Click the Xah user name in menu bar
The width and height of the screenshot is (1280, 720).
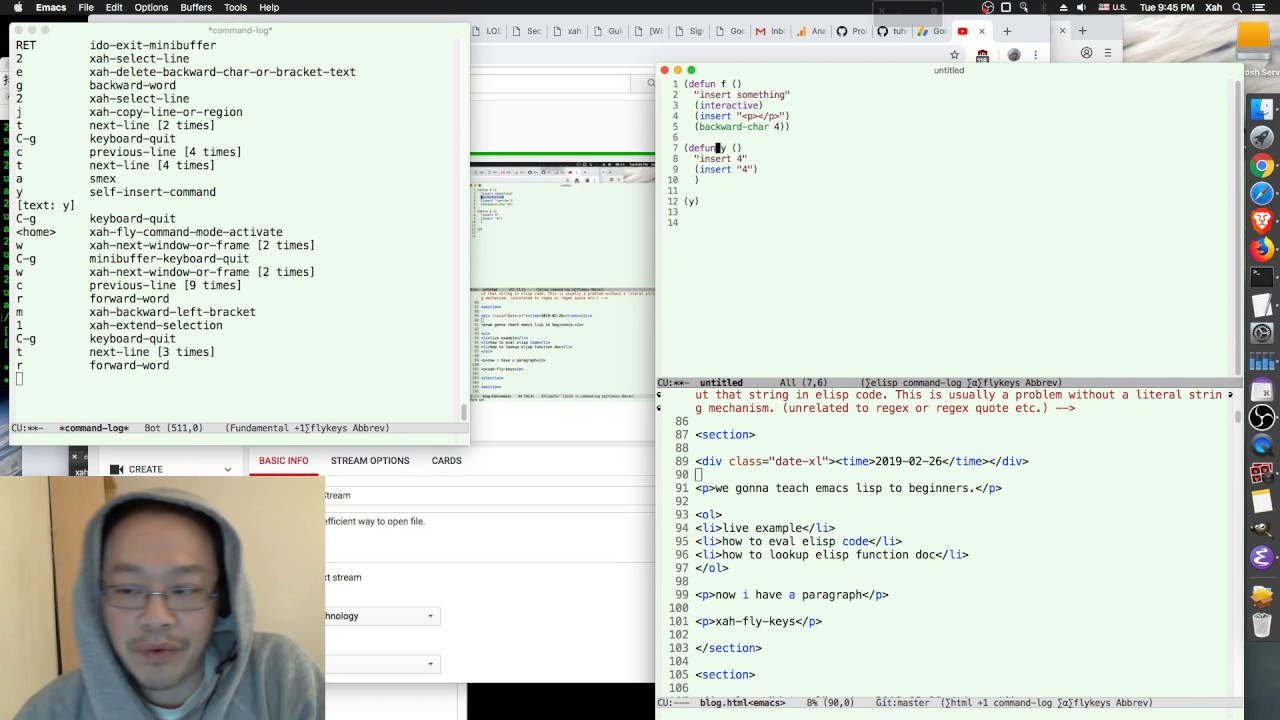(1213, 7)
